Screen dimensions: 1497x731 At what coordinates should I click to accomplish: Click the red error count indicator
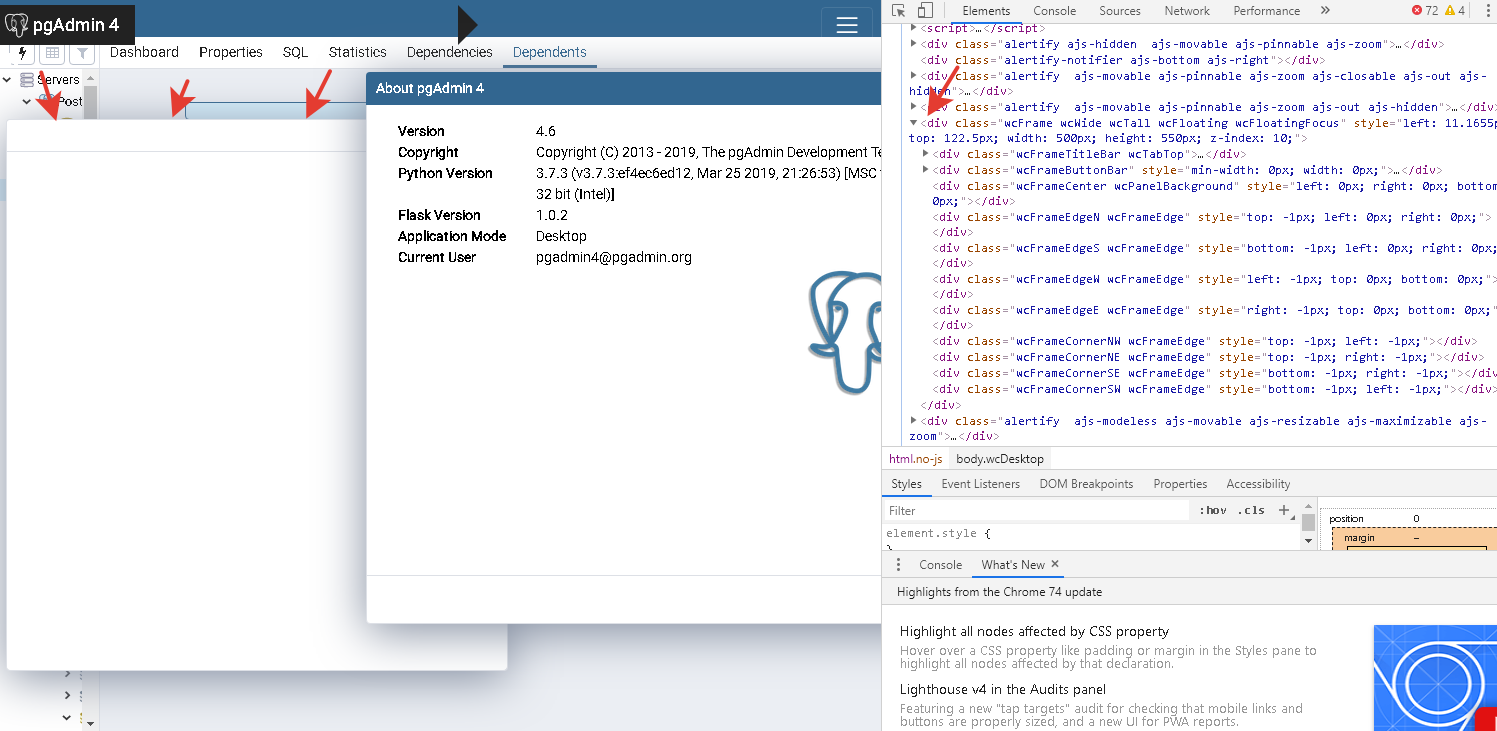[1424, 11]
